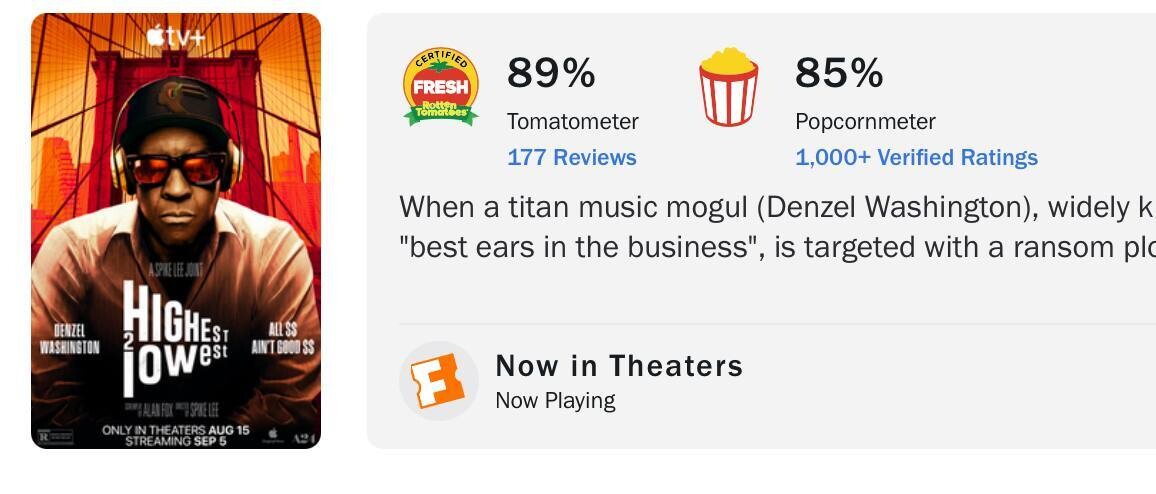
Task: Select the Tomatometer label
Action: tap(572, 121)
